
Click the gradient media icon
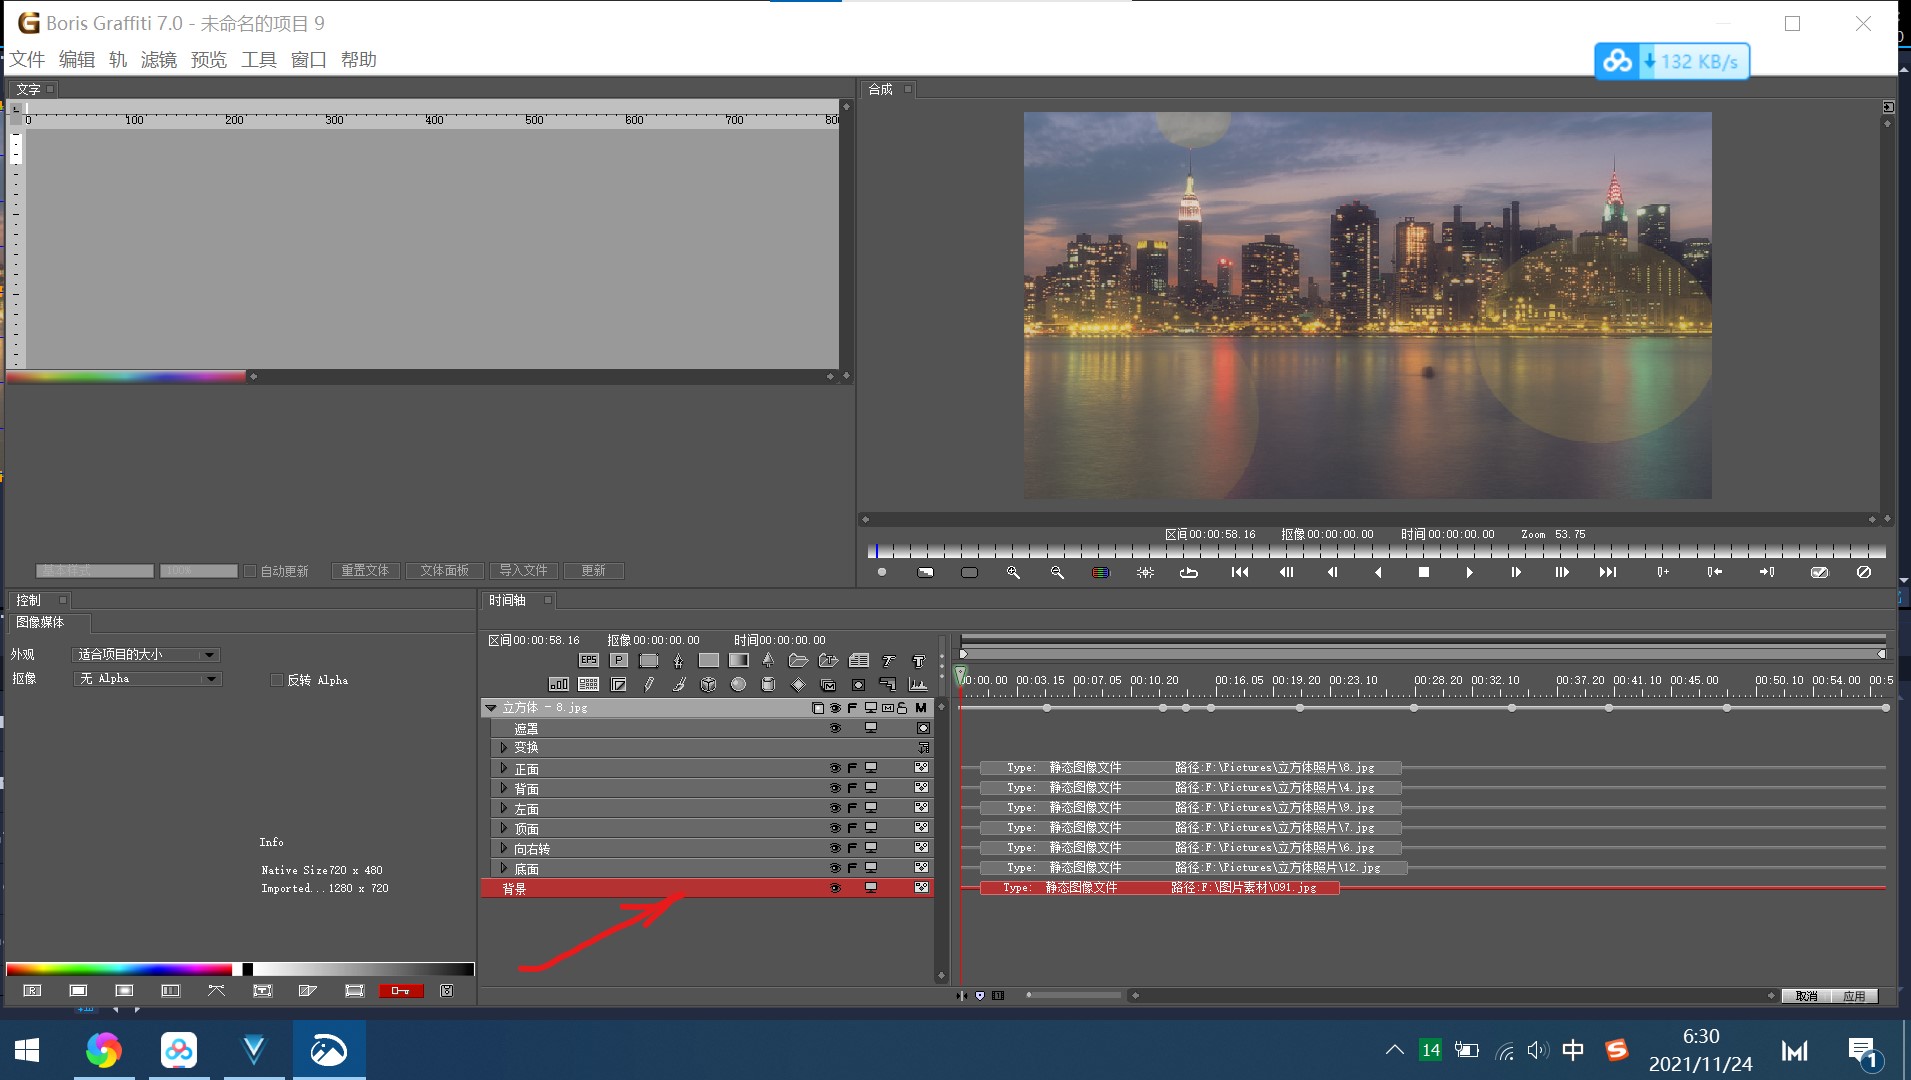point(738,660)
